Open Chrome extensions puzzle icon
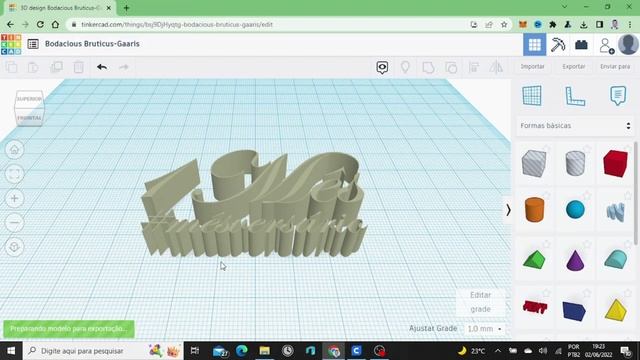The width and height of the screenshot is (640, 360). point(553,24)
